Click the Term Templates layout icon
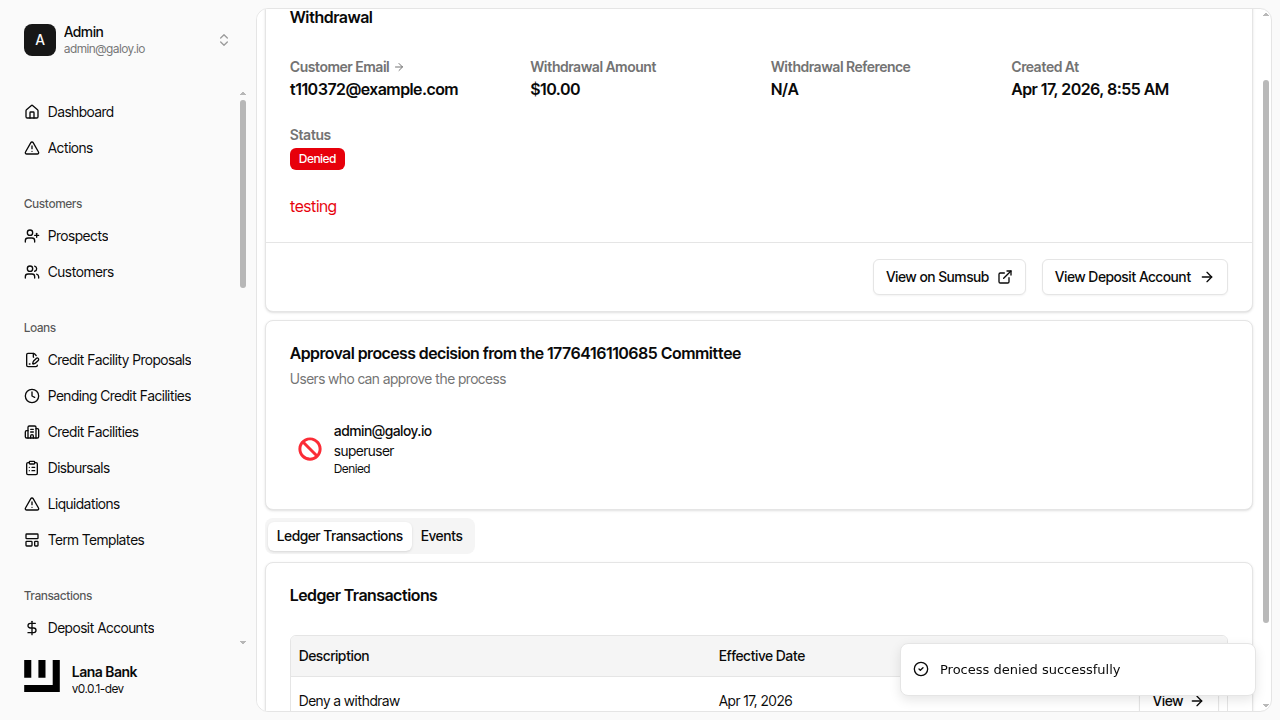This screenshot has width=1280, height=720. (32, 540)
